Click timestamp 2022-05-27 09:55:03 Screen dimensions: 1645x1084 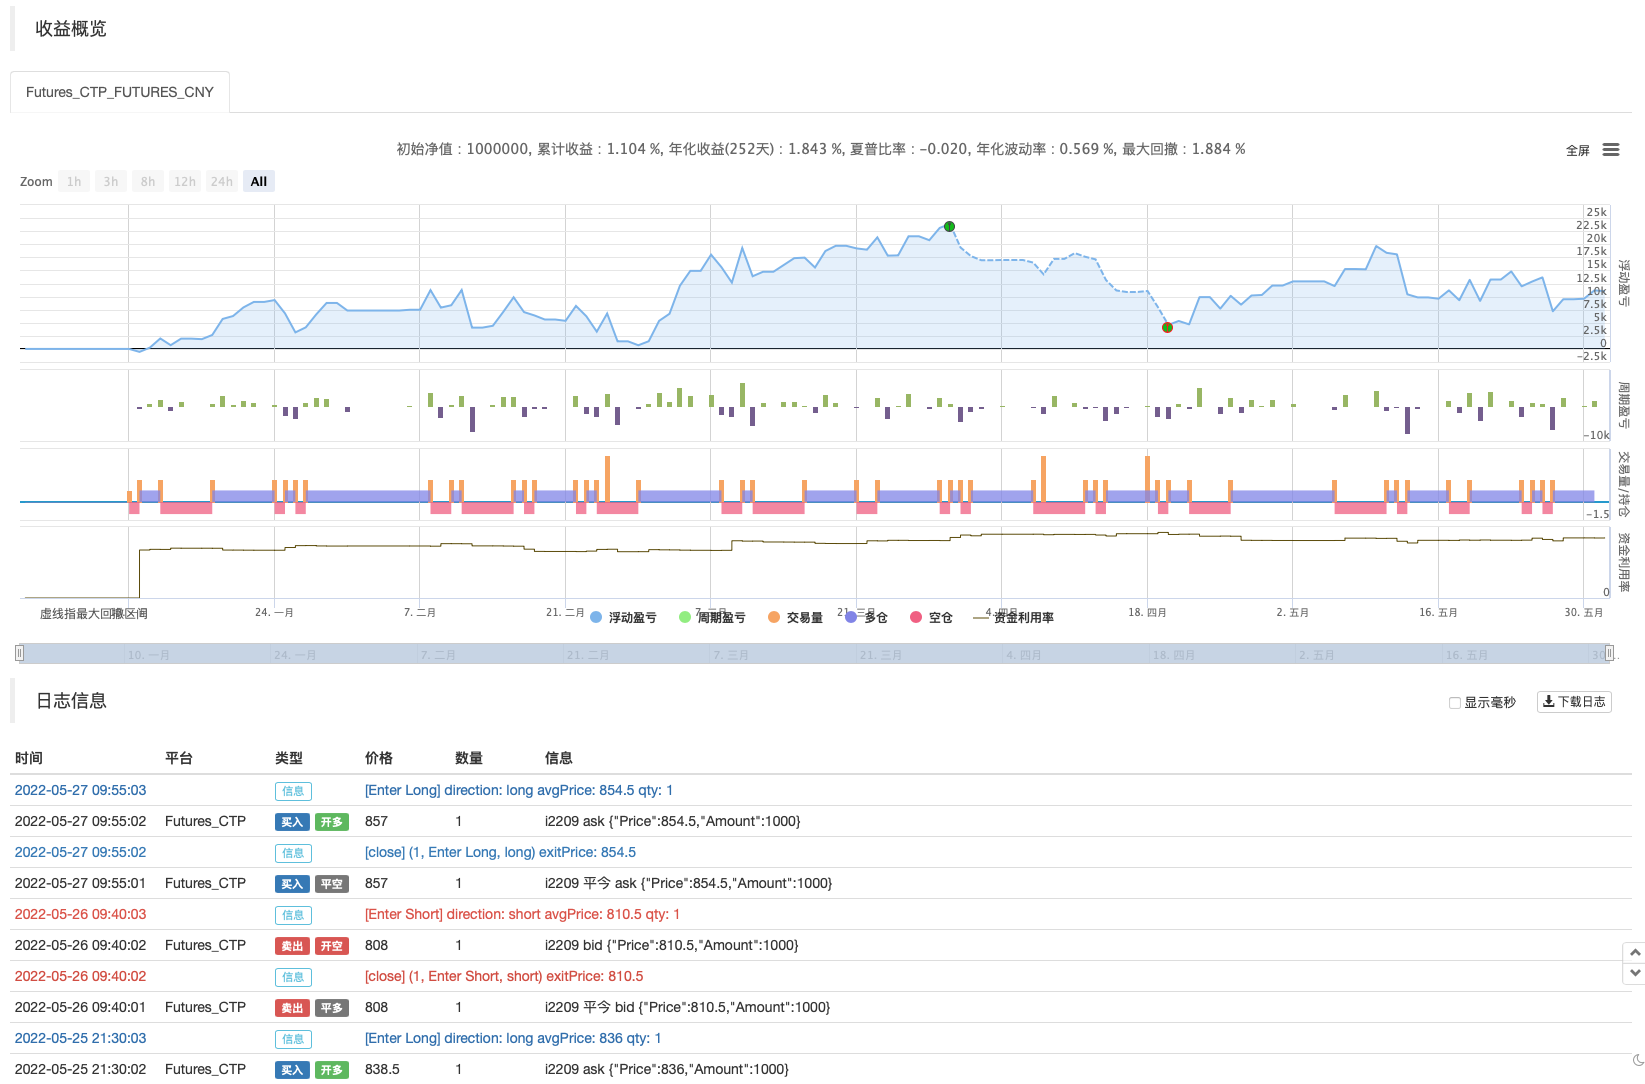tap(81, 790)
